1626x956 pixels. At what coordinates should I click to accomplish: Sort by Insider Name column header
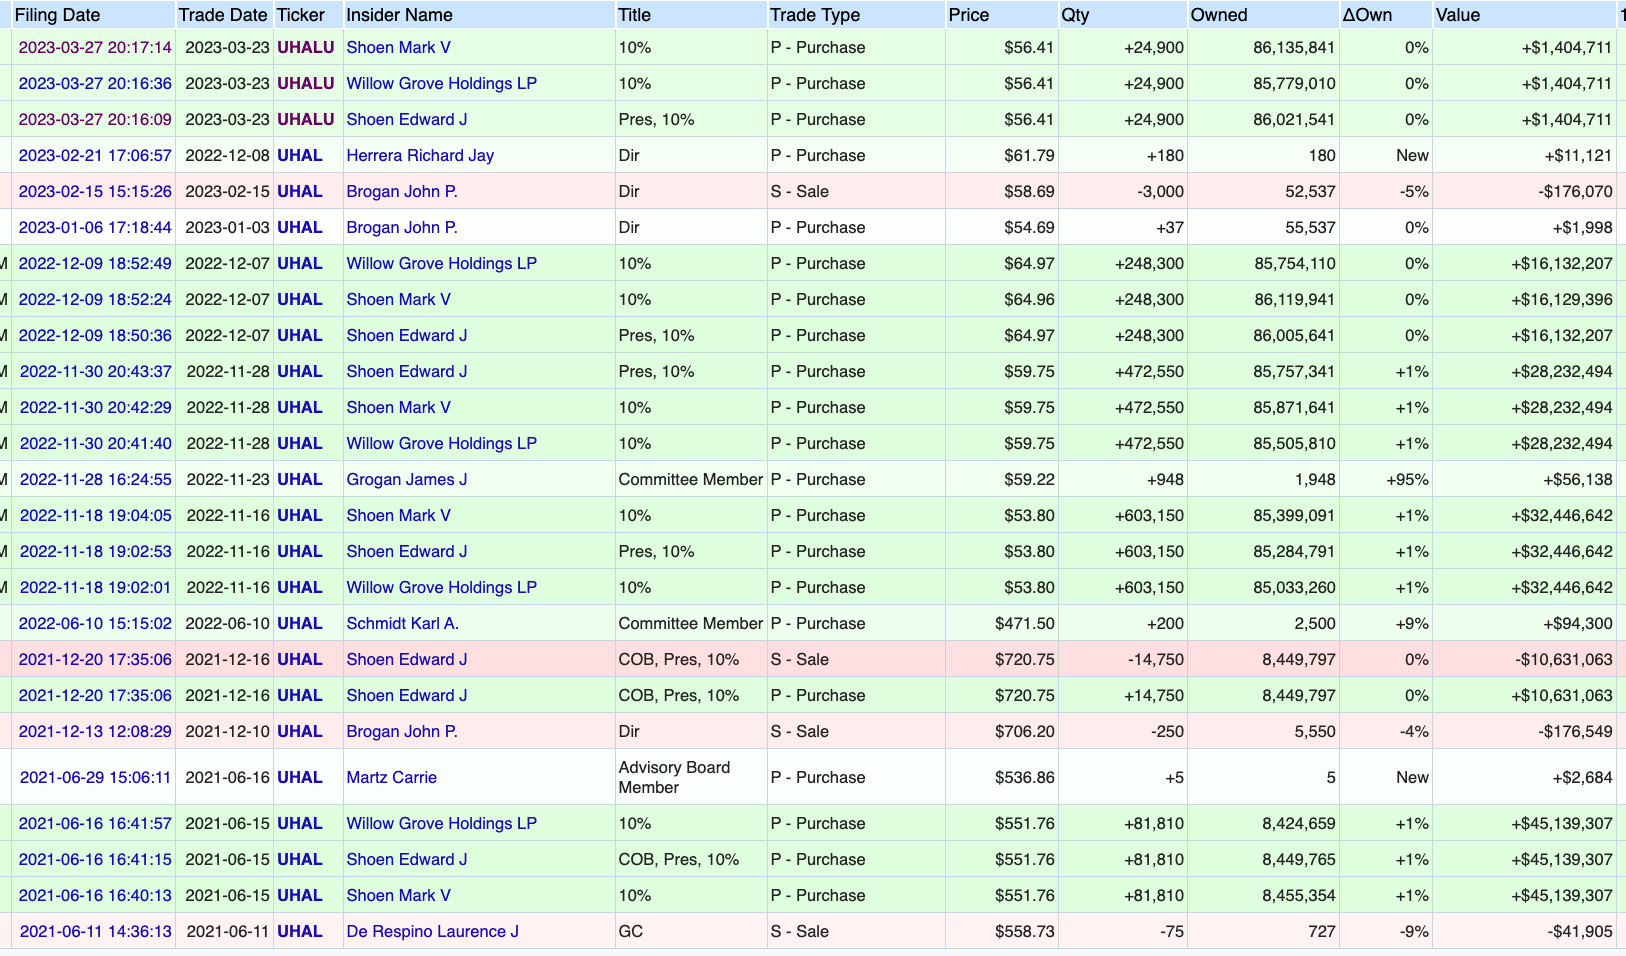coord(399,15)
